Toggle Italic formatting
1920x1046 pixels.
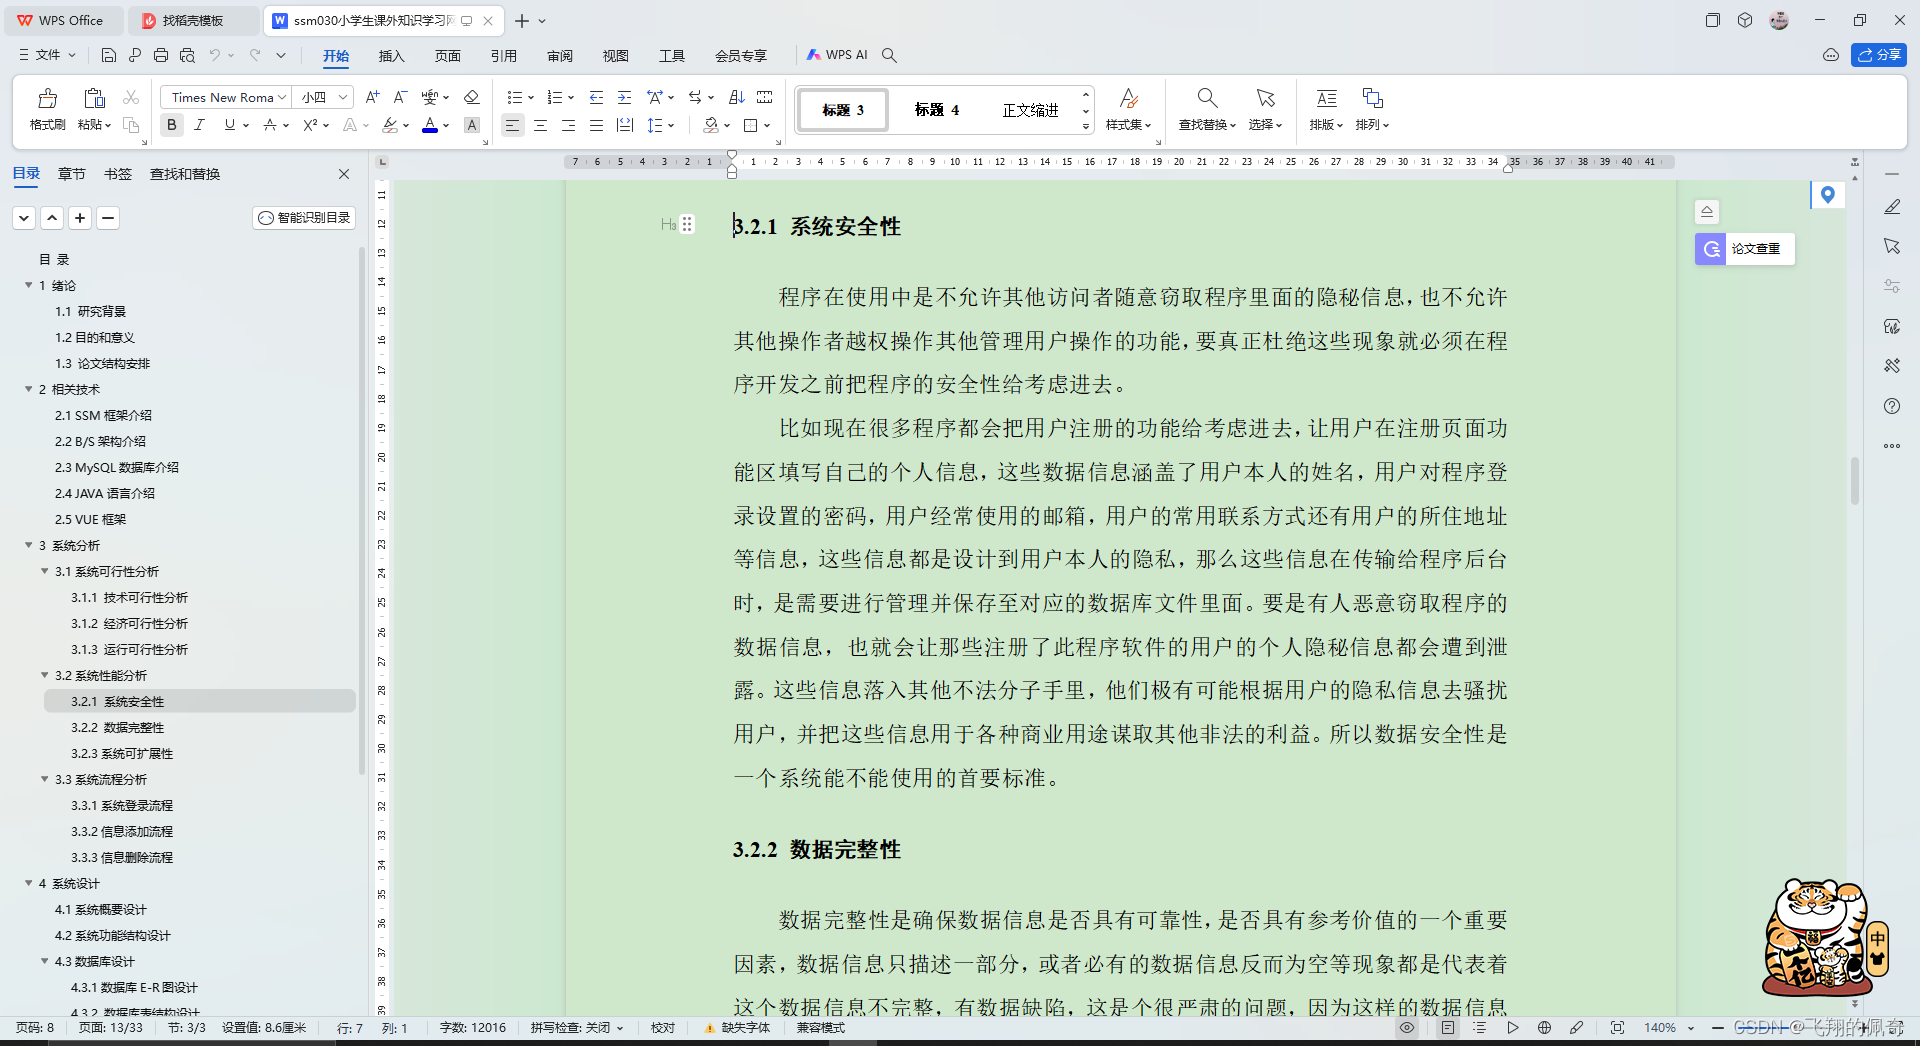tap(199, 125)
